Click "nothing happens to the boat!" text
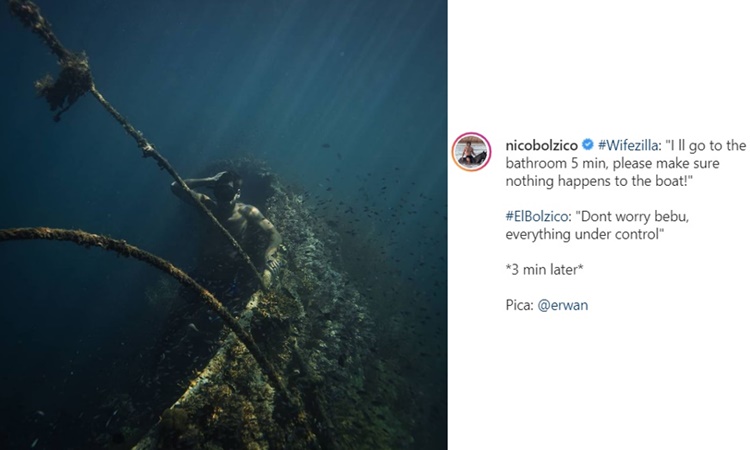This screenshot has height=450, width=750. [x=599, y=181]
